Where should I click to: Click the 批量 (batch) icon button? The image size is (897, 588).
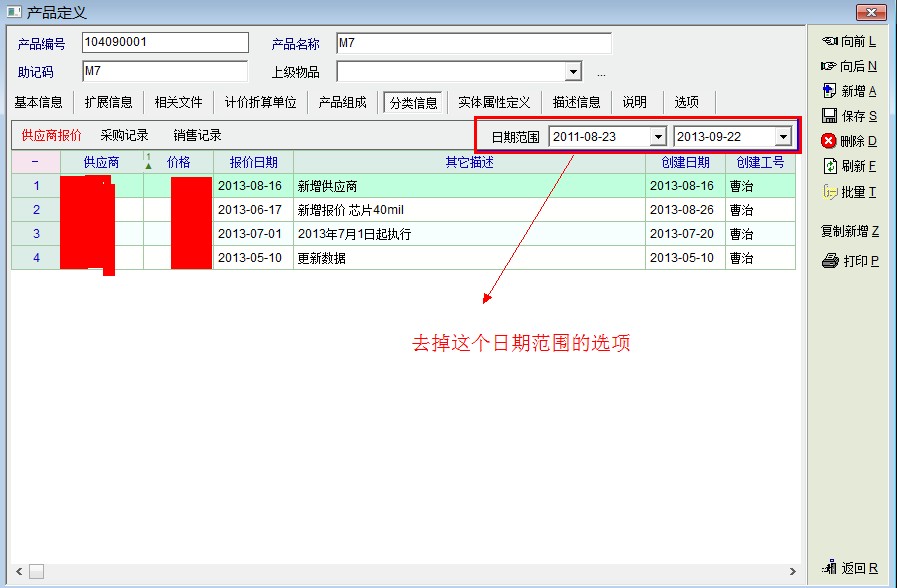pyautogui.click(x=829, y=191)
